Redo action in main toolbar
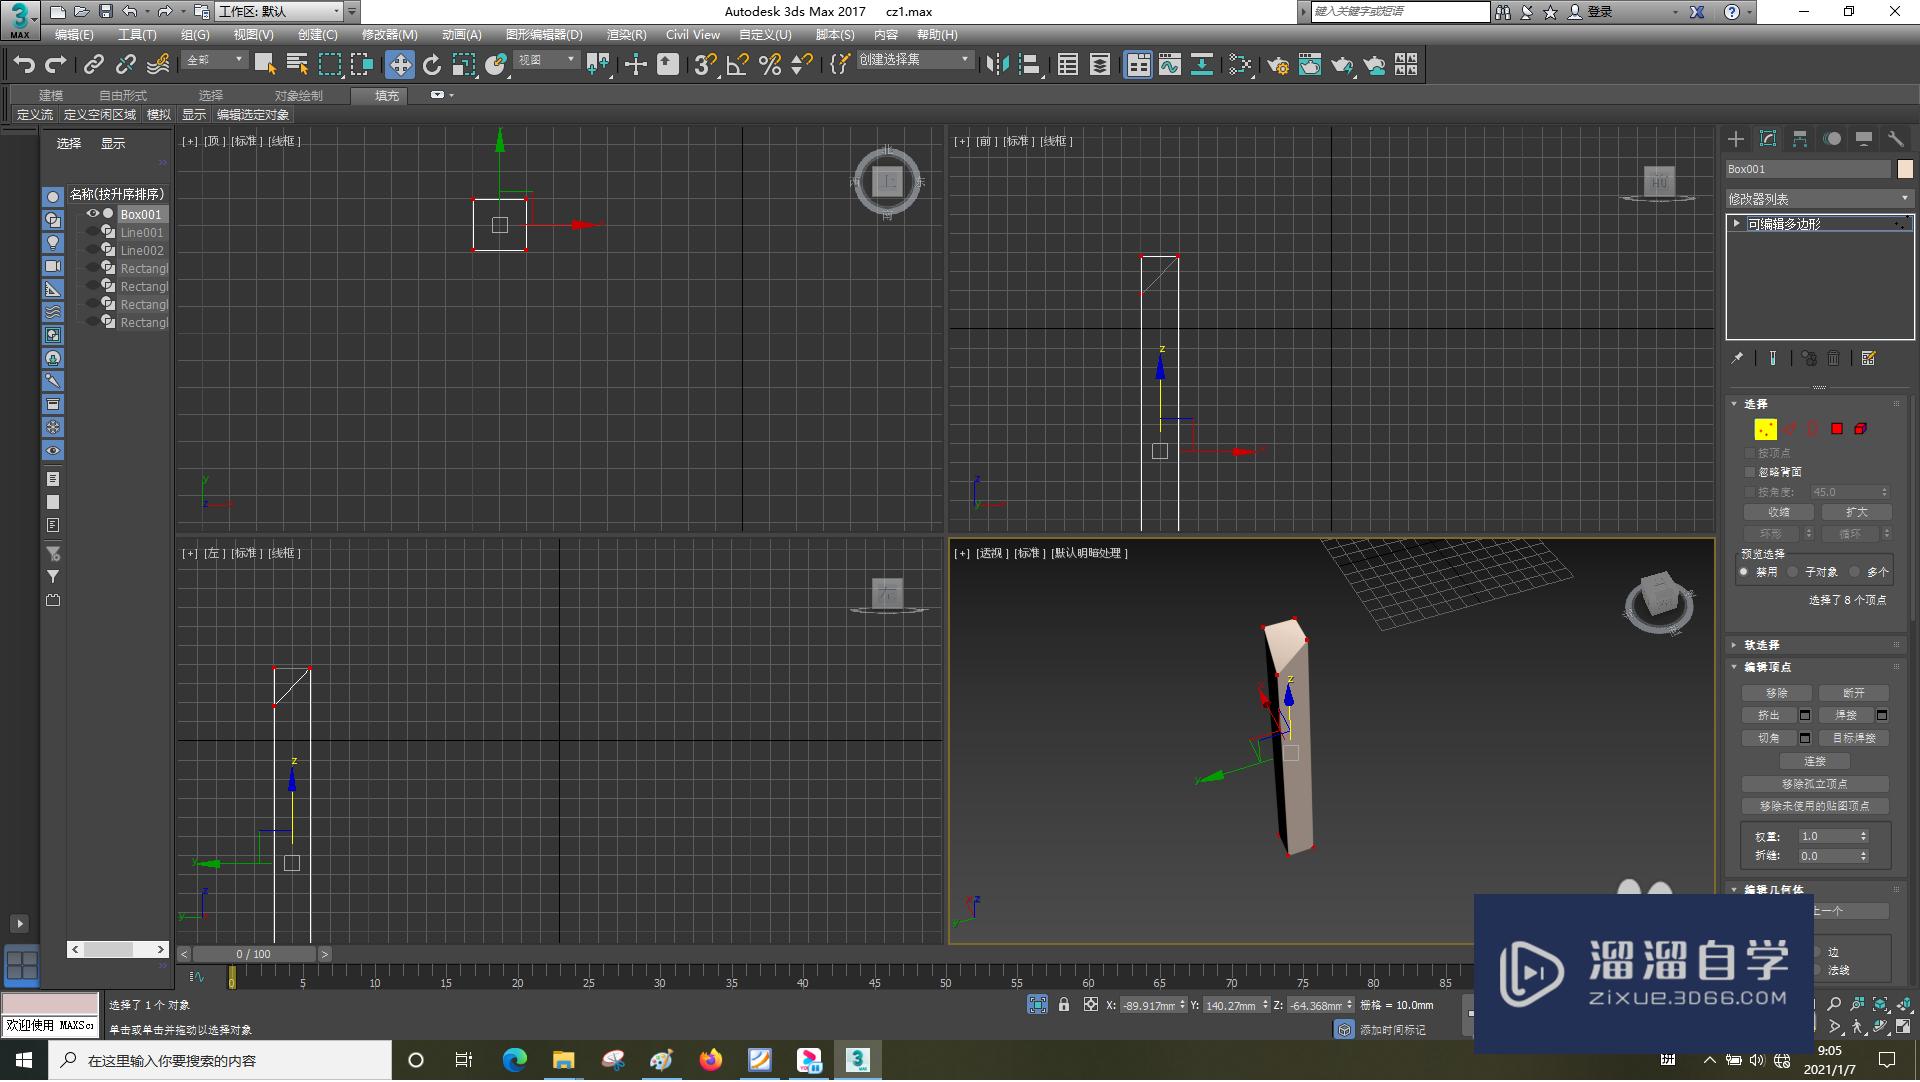Viewport: 1920px width, 1082px height. (56, 65)
